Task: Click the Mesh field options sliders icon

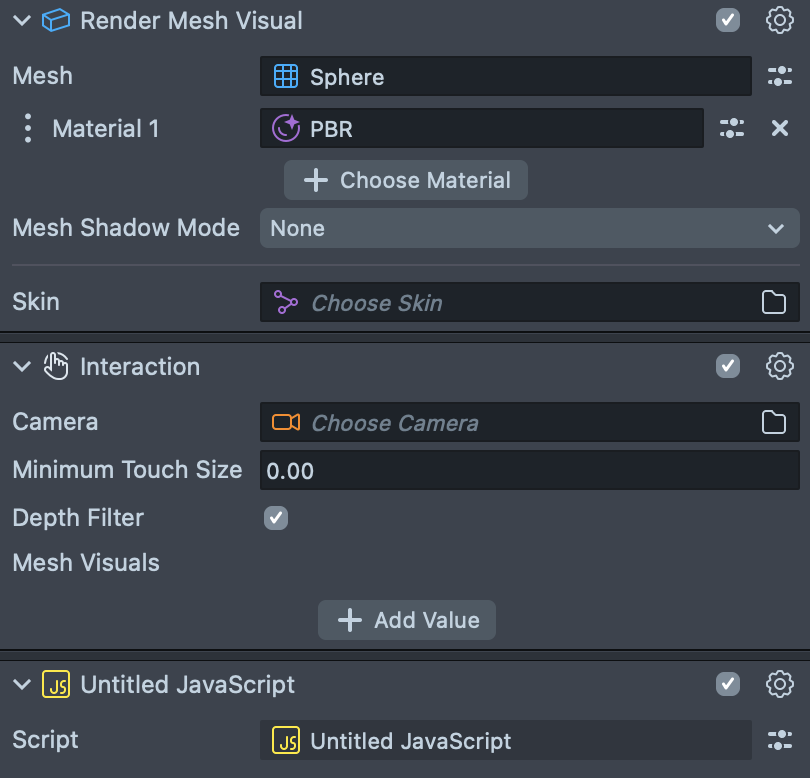Action: pos(779,76)
